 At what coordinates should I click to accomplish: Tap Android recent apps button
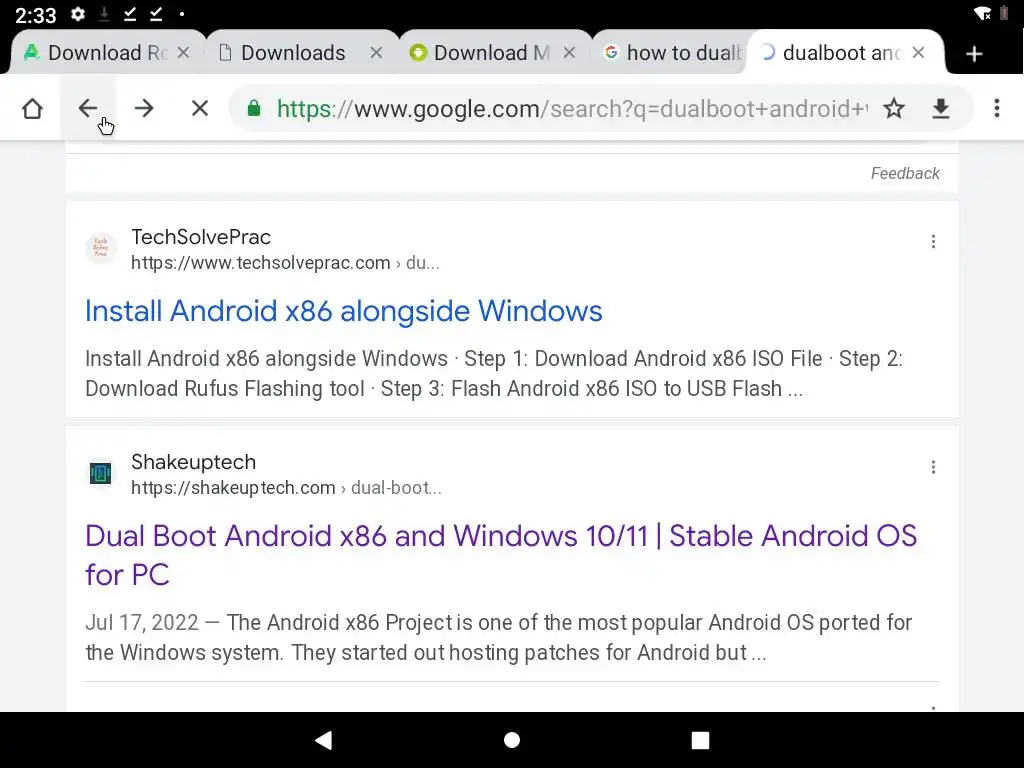coord(700,740)
